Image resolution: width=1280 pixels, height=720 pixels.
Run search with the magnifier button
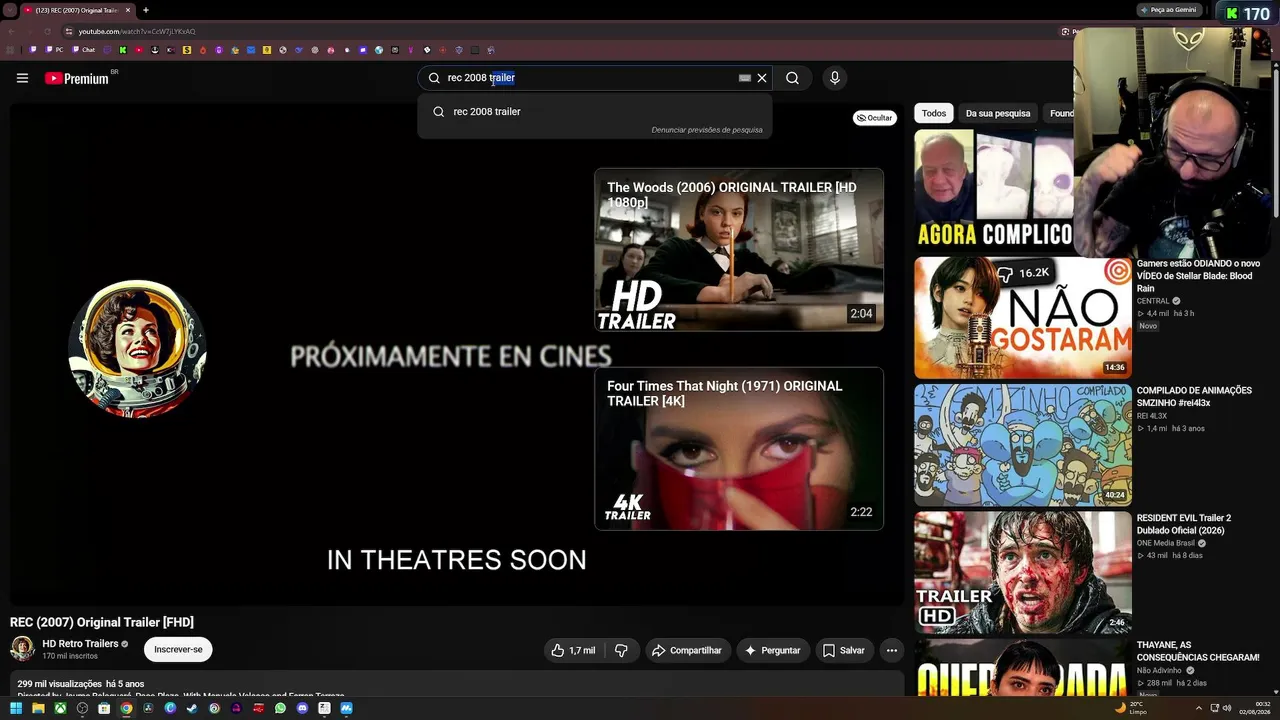coord(792,78)
